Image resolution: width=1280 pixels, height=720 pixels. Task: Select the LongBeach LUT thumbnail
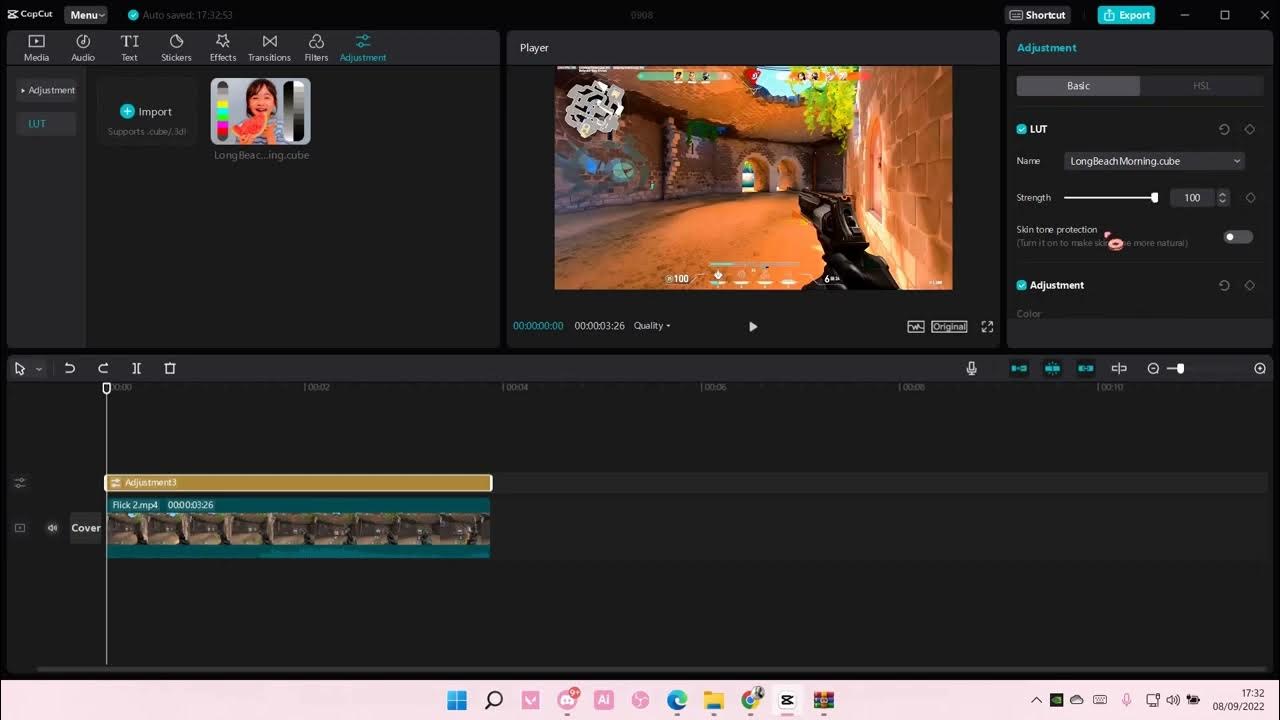261,111
